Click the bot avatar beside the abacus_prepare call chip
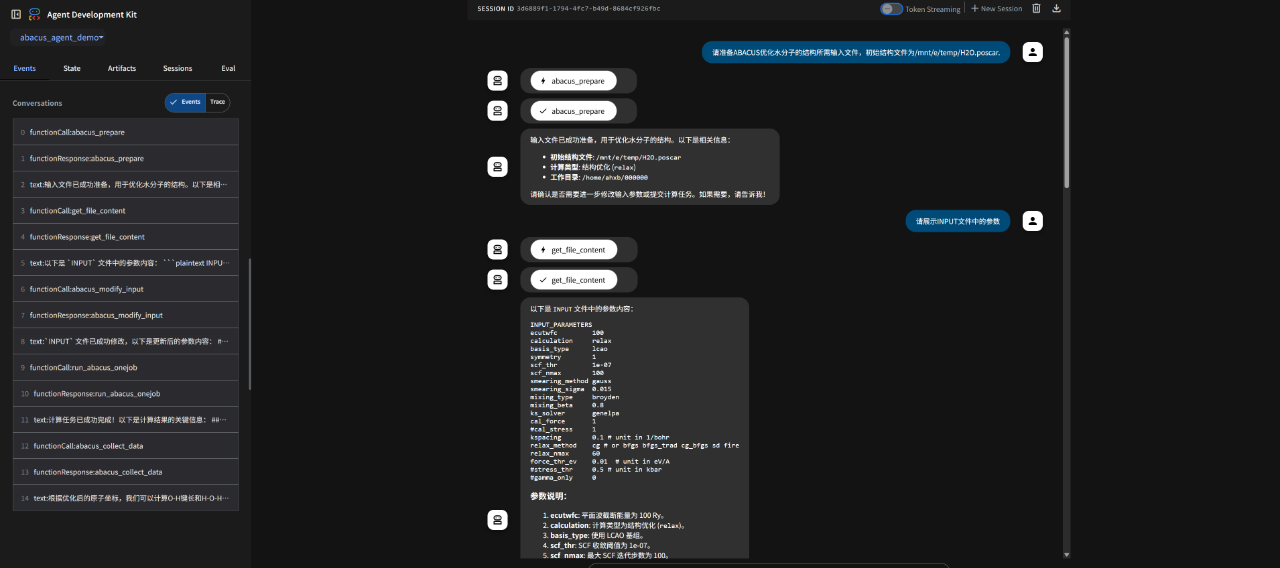 pyautogui.click(x=498, y=81)
